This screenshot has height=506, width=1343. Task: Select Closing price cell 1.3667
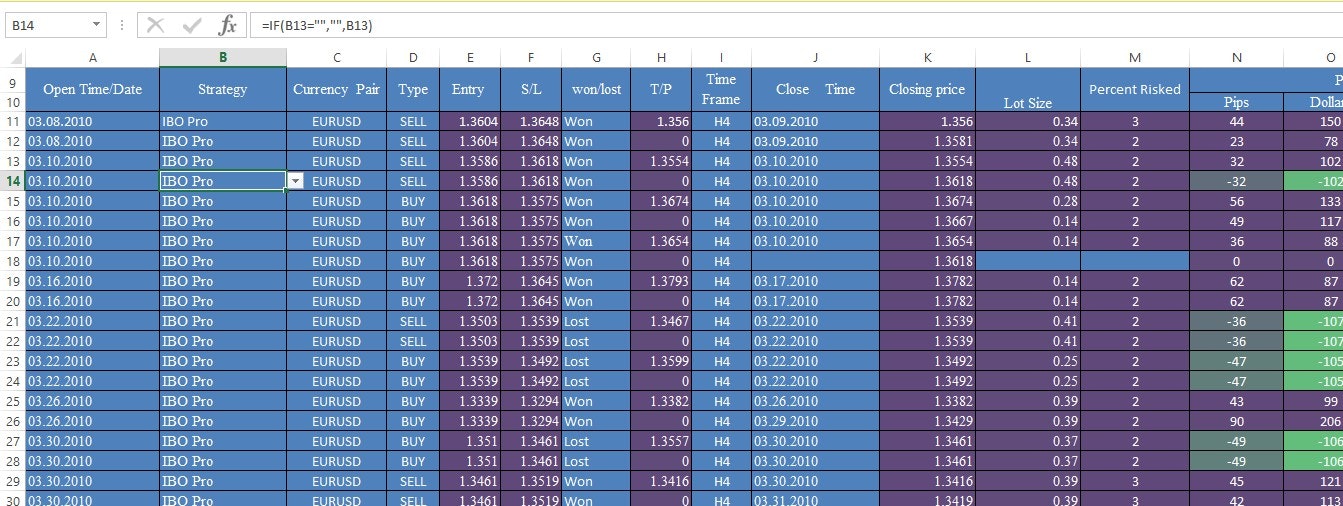pyautogui.click(x=927, y=221)
